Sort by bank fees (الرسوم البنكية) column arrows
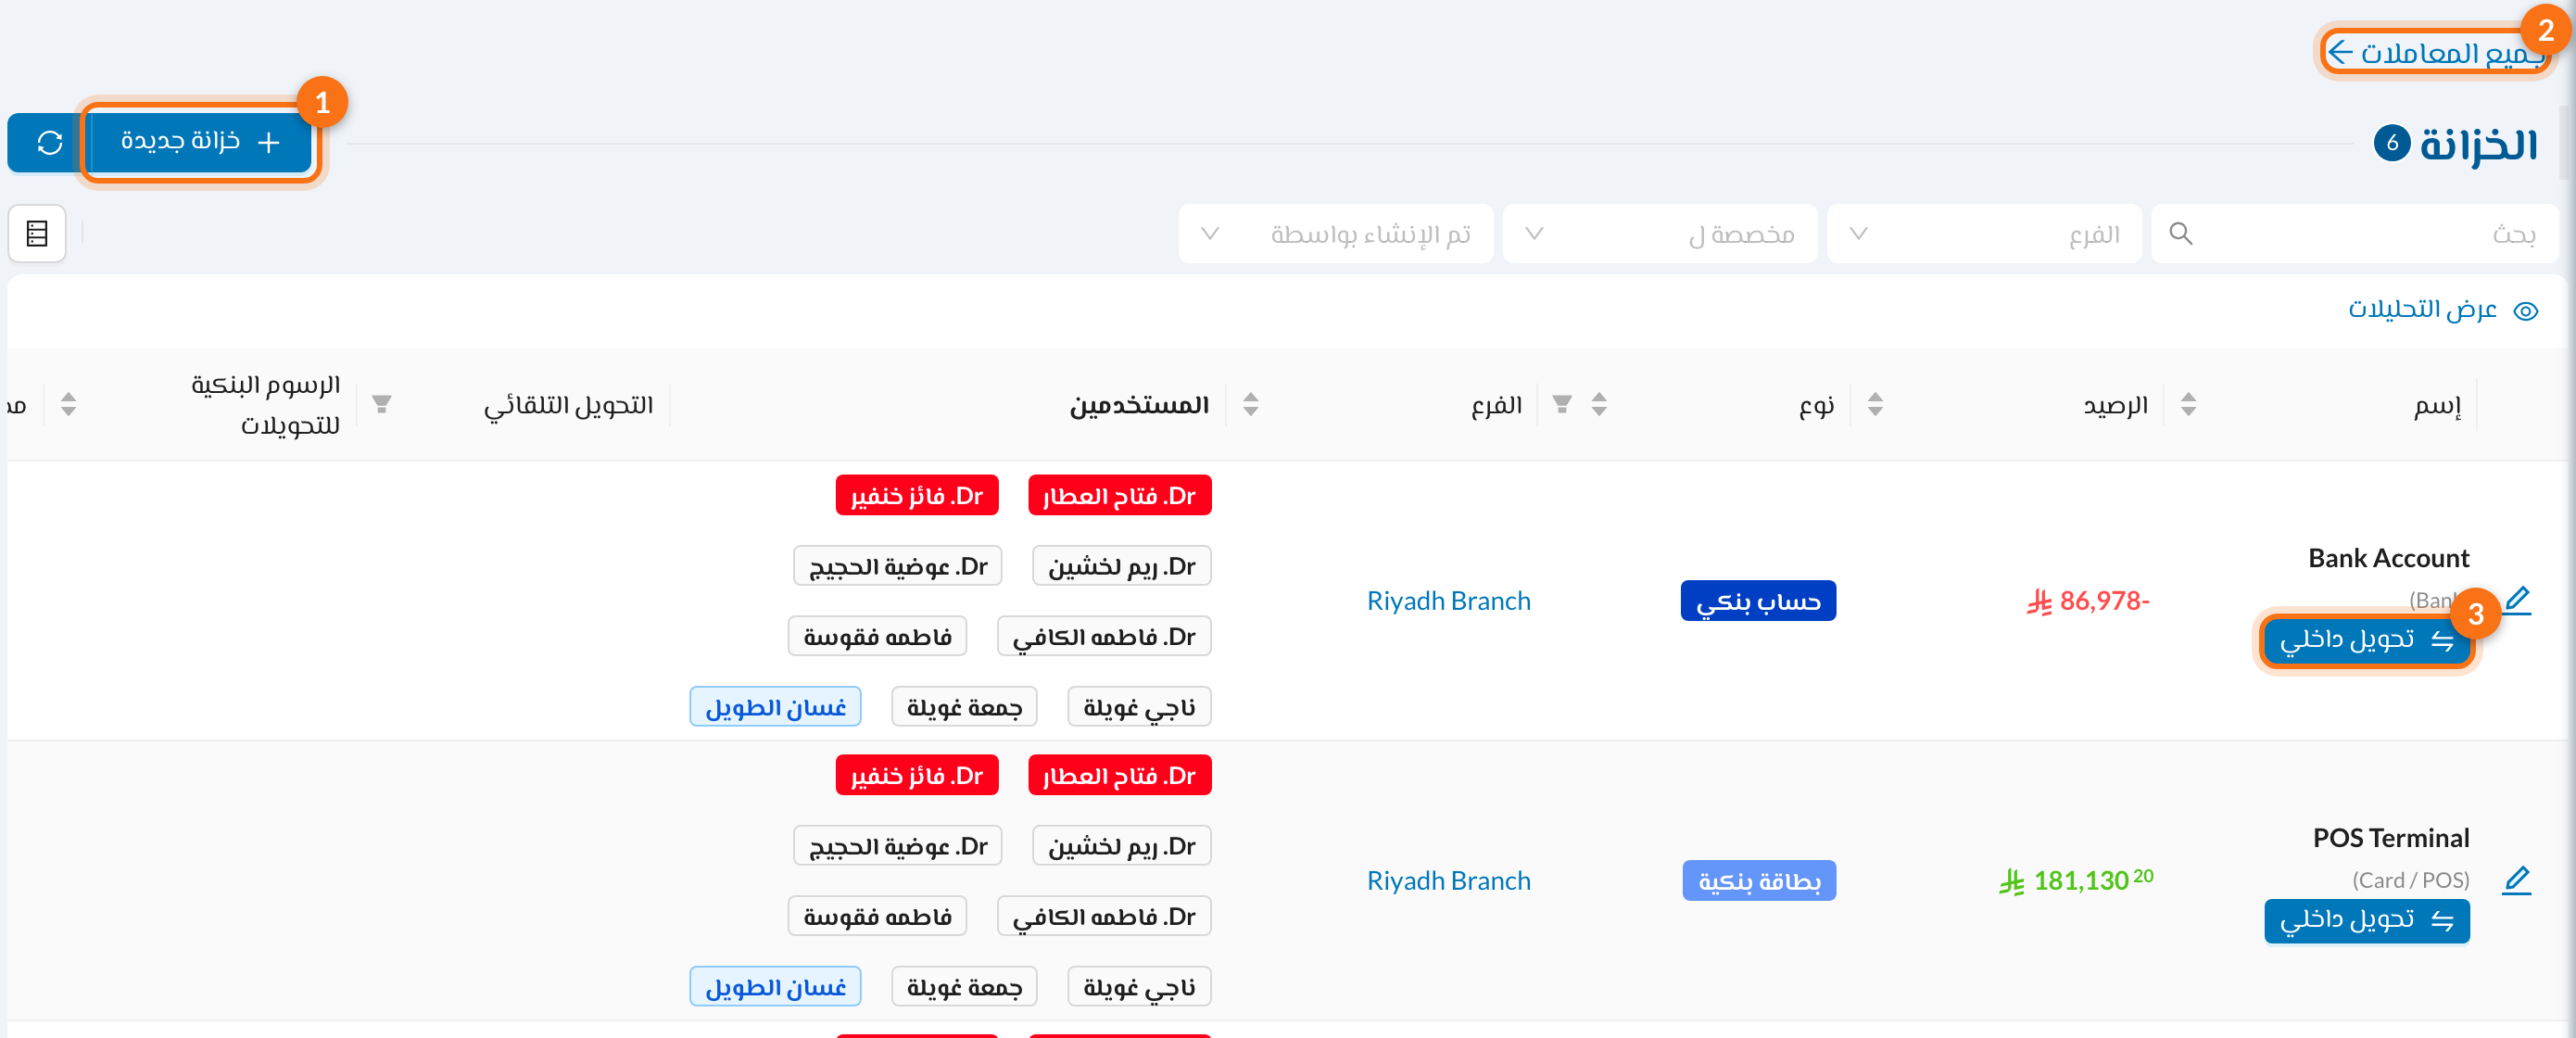Viewport: 2576px width, 1038px height. tap(68, 404)
